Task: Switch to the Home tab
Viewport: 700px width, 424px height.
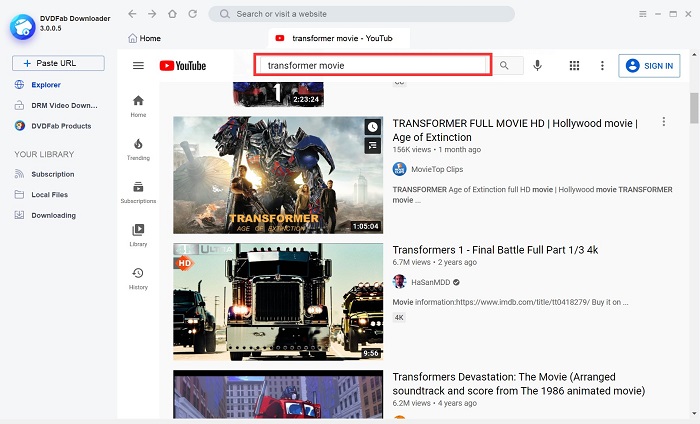Action: 144,38
